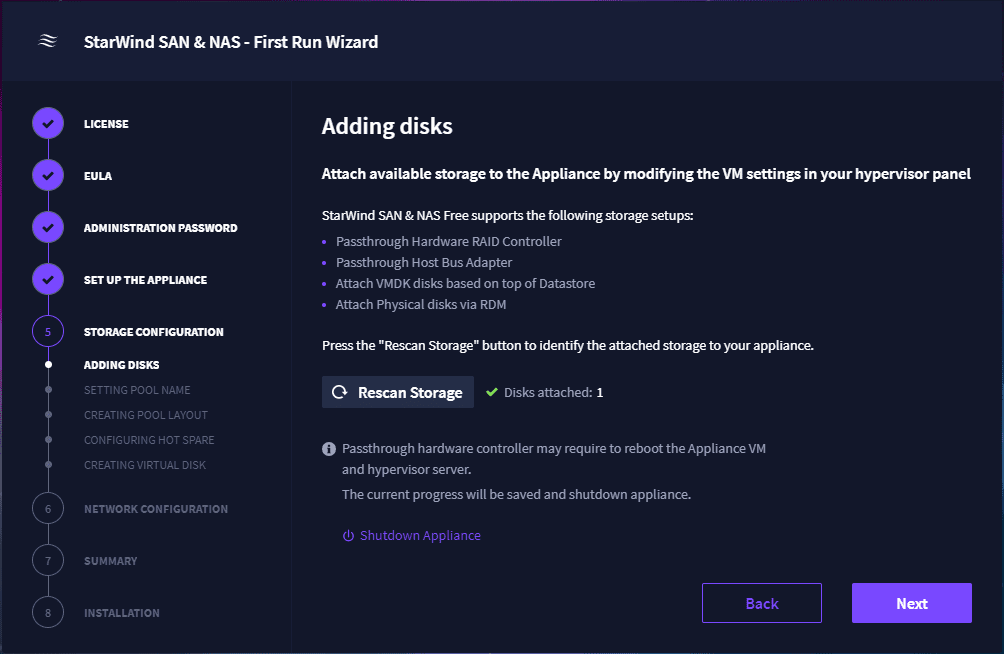Select the Creating Pool Layout step
The height and width of the screenshot is (654, 1004).
coord(145,414)
